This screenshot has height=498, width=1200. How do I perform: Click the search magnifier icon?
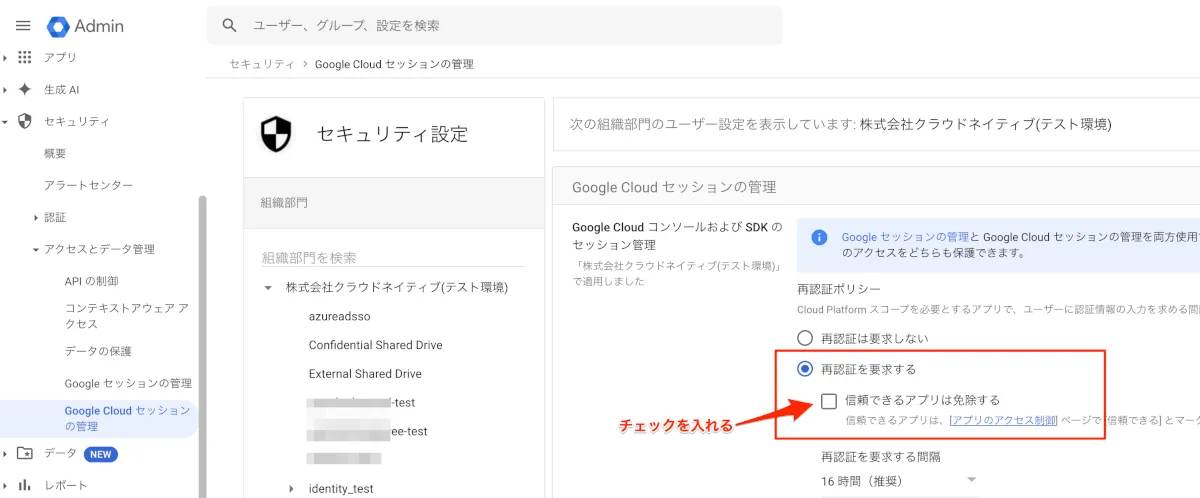coord(230,25)
